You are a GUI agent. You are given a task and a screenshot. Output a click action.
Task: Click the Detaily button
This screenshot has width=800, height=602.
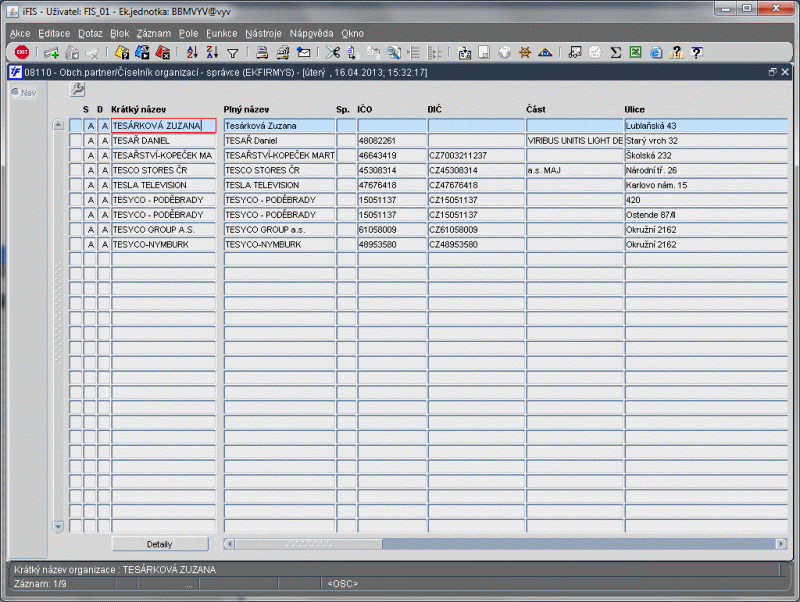pyautogui.click(x=160, y=544)
